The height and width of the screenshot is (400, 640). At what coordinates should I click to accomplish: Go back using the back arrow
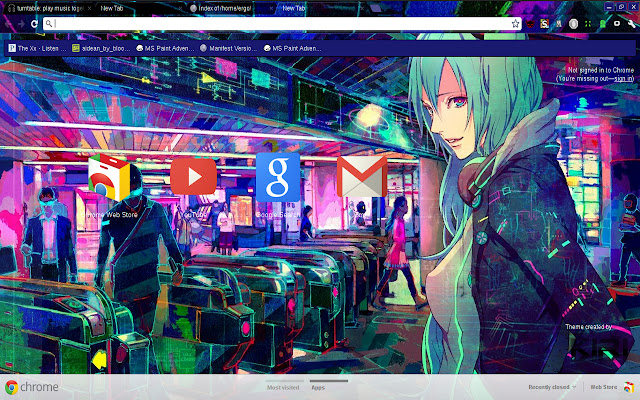coord(8,24)
